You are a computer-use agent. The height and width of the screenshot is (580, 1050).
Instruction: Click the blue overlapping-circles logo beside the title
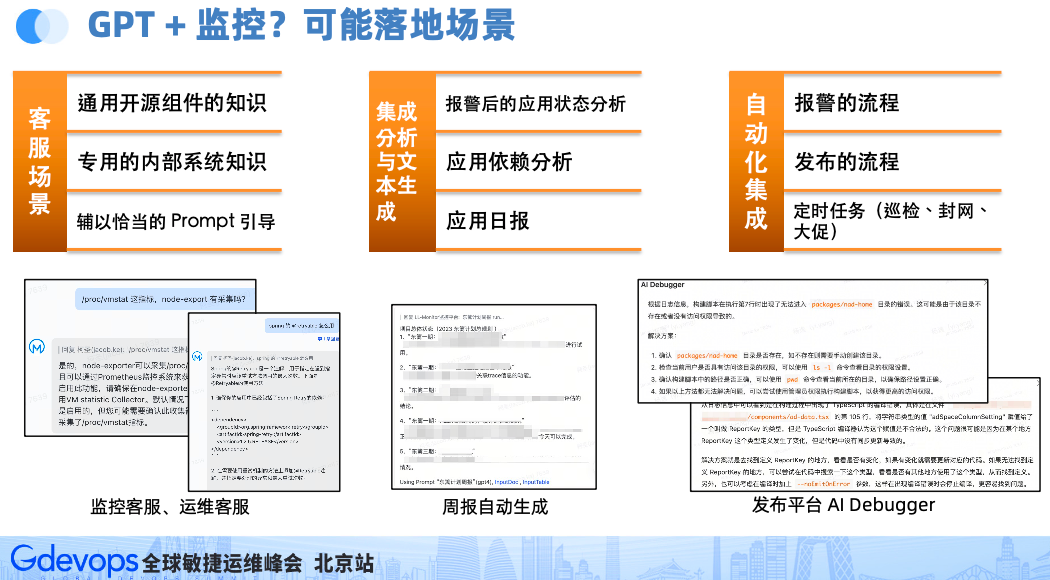click(x=42, y=26)
